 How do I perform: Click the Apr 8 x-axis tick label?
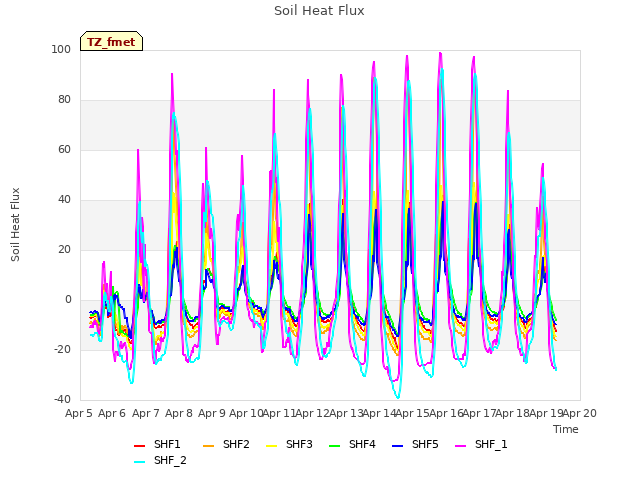(179, 413)
